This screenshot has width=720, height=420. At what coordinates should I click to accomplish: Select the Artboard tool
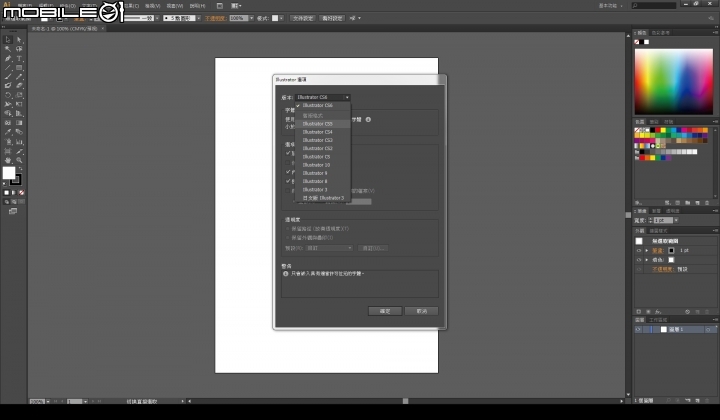click(x=8, y=151)
